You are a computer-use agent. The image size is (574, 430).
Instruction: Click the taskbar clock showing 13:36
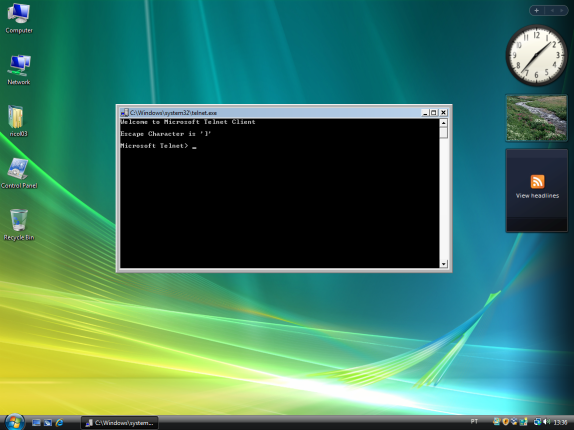(x=560, y=422)
